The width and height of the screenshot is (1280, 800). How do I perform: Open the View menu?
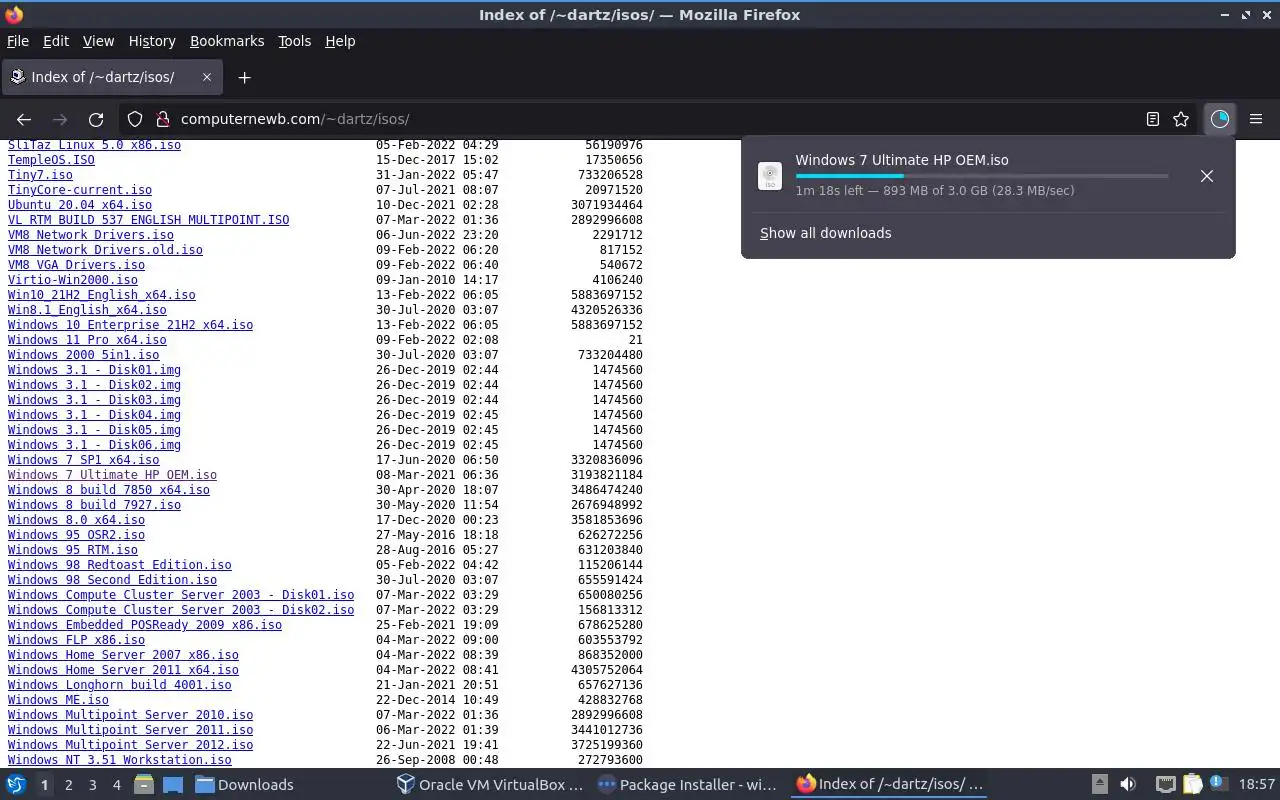tap(98, 41)
